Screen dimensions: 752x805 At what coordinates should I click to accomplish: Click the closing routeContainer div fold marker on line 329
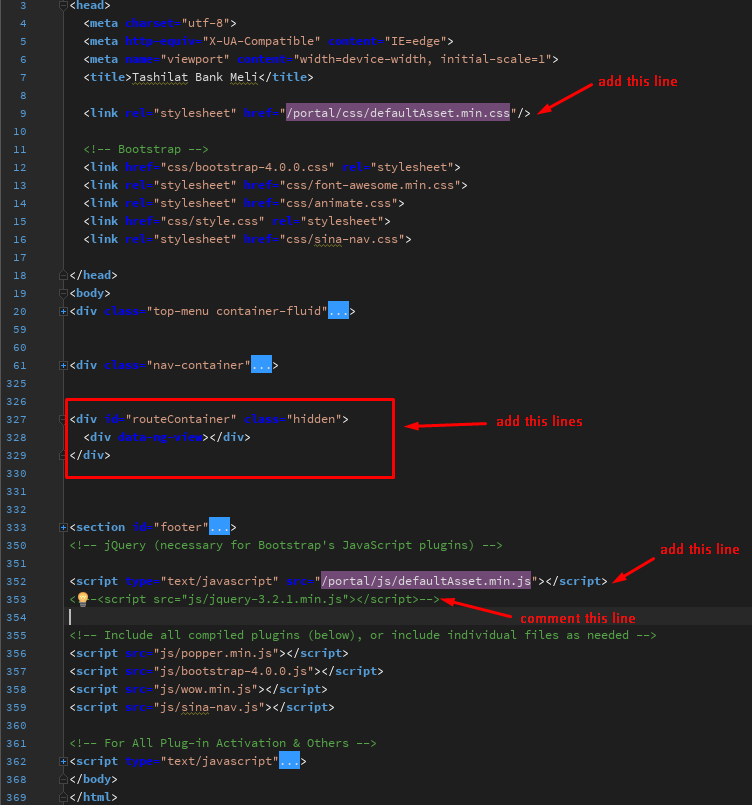[63, 455]
